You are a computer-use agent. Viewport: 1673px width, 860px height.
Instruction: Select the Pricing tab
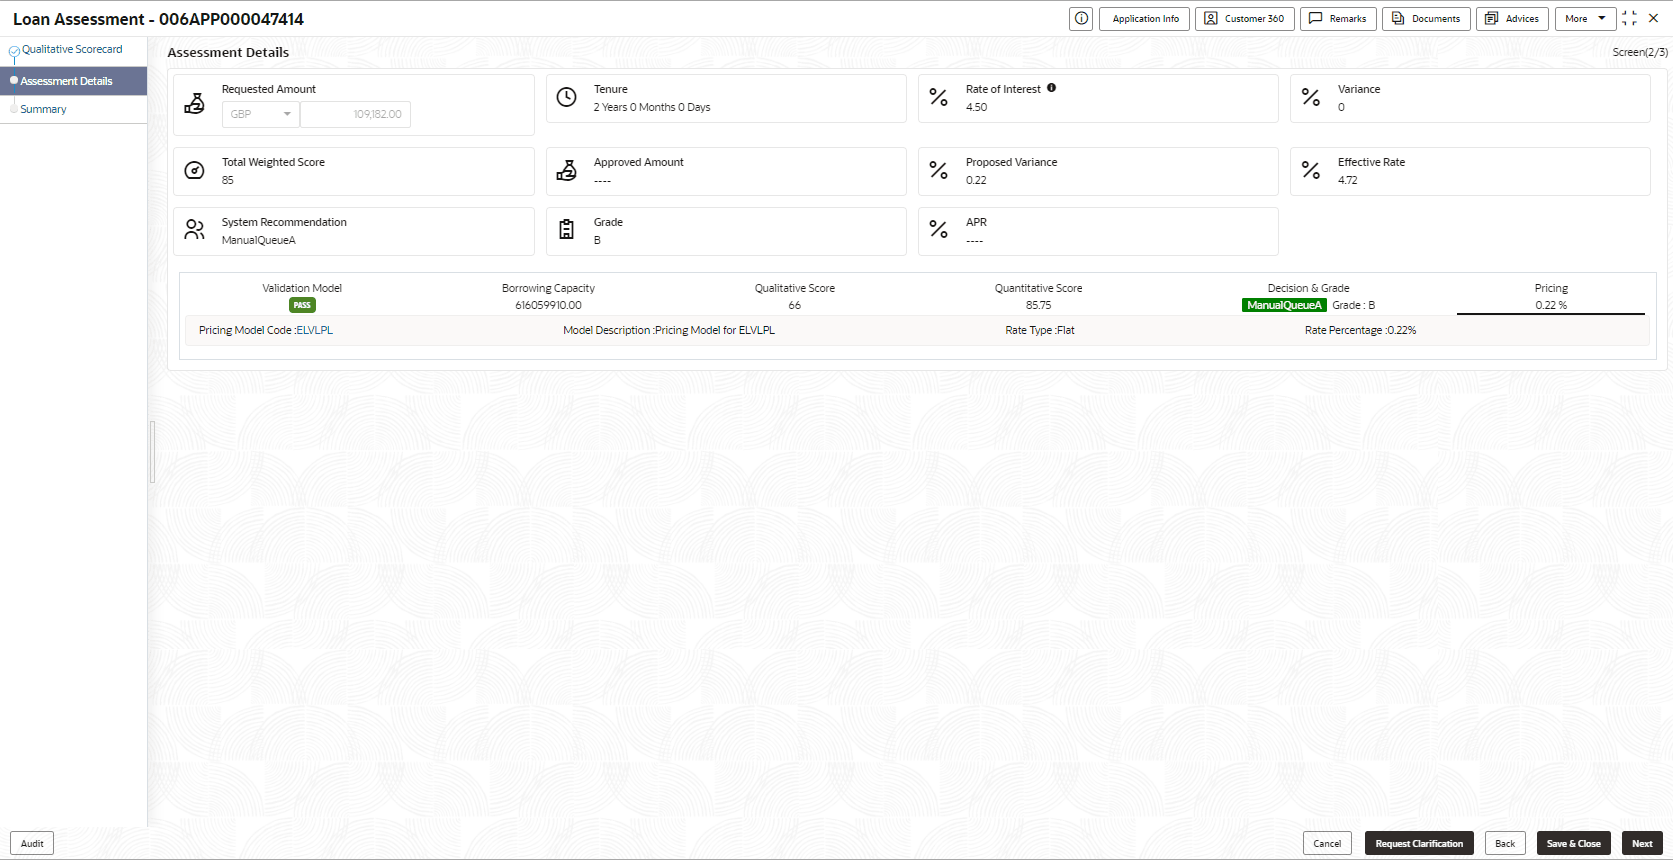(1551, 296)
